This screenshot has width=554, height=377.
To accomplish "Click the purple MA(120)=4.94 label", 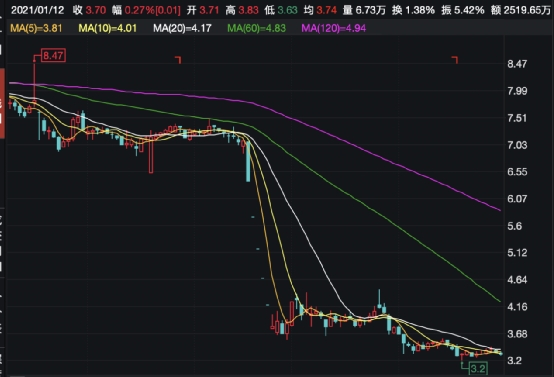I will click(x=334, y=28).
